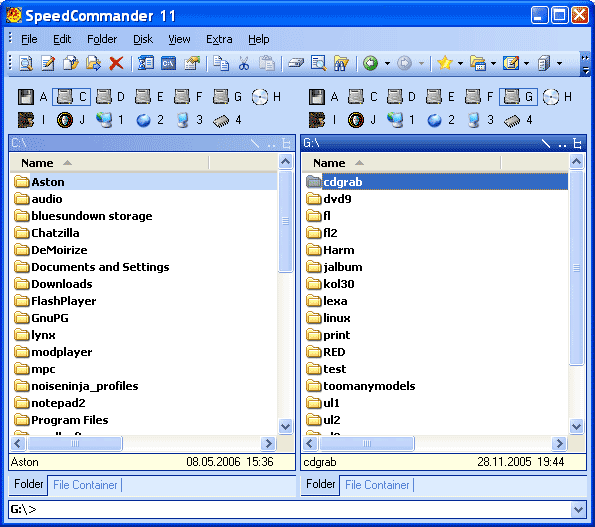Open the File menu
This screenshot has width=595, height=527.
point(29,39)
